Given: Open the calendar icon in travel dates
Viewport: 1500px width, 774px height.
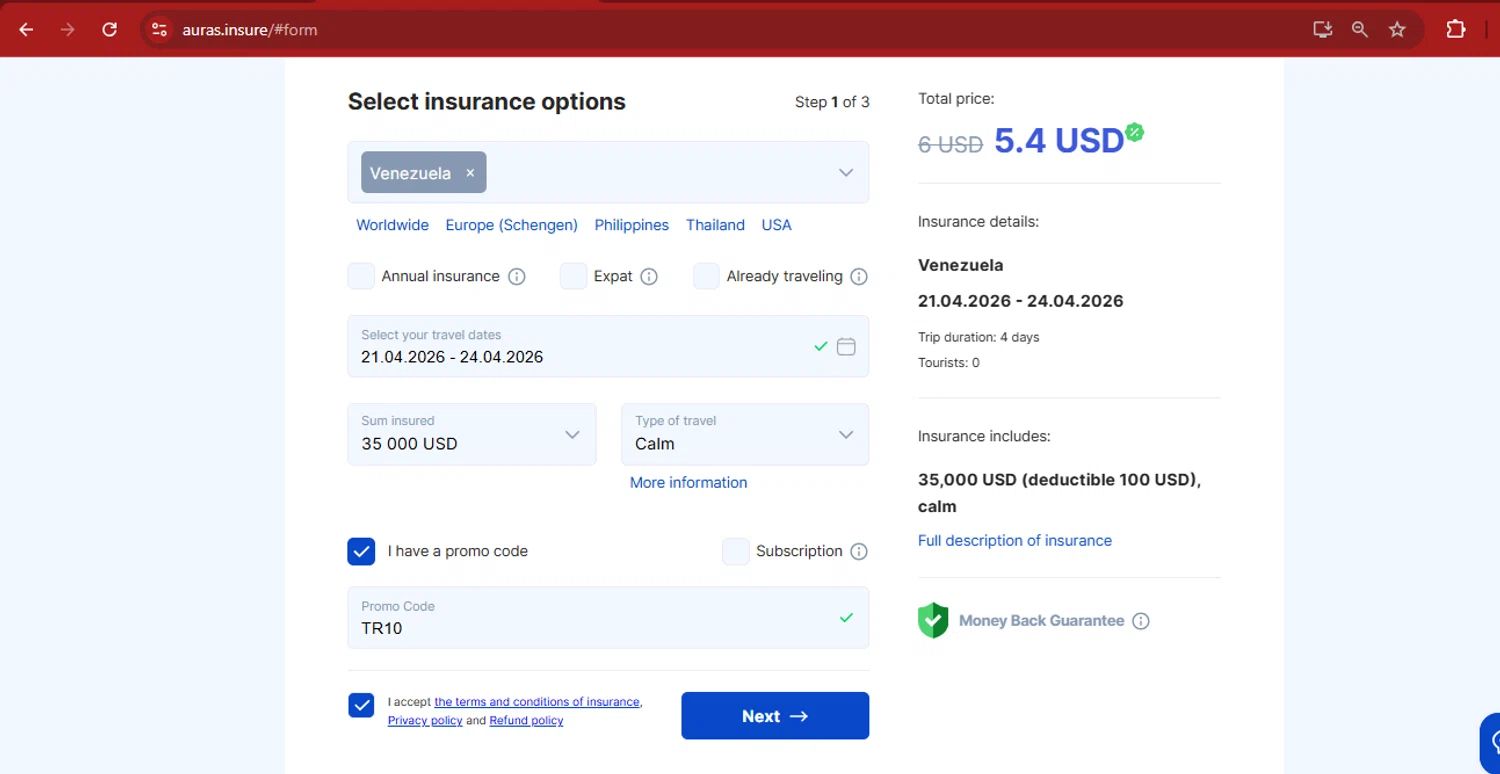Looking at the screenshot, I should point(846,346).
